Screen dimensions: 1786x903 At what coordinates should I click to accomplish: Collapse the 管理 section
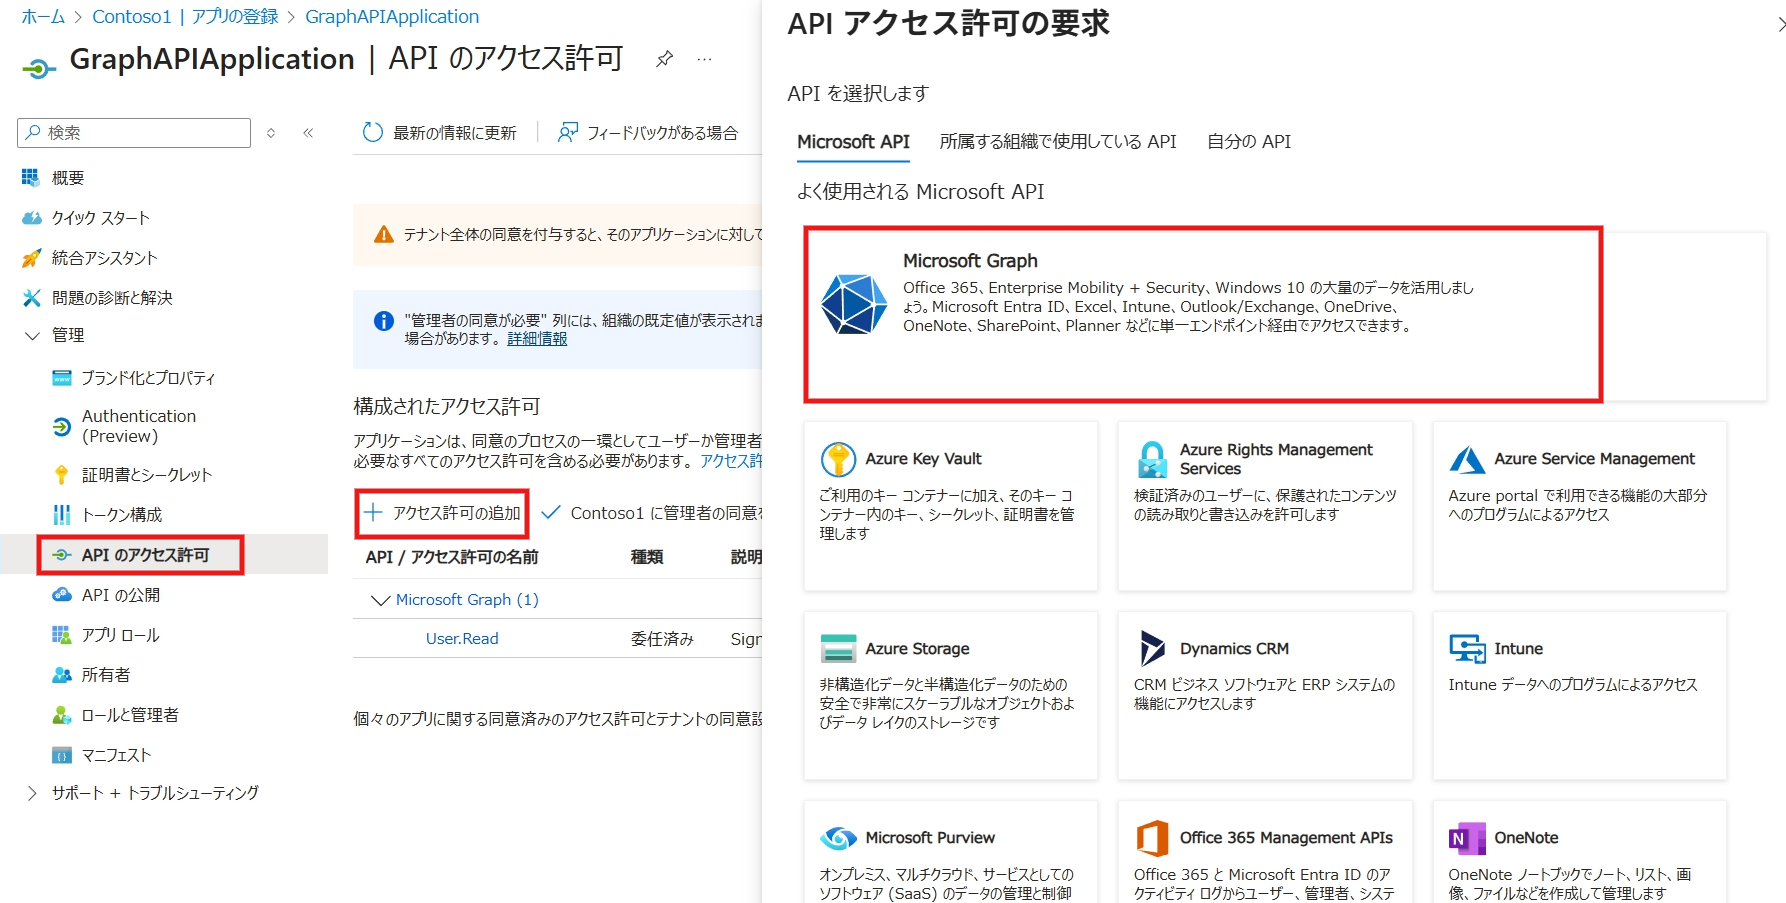click(32, 335)
